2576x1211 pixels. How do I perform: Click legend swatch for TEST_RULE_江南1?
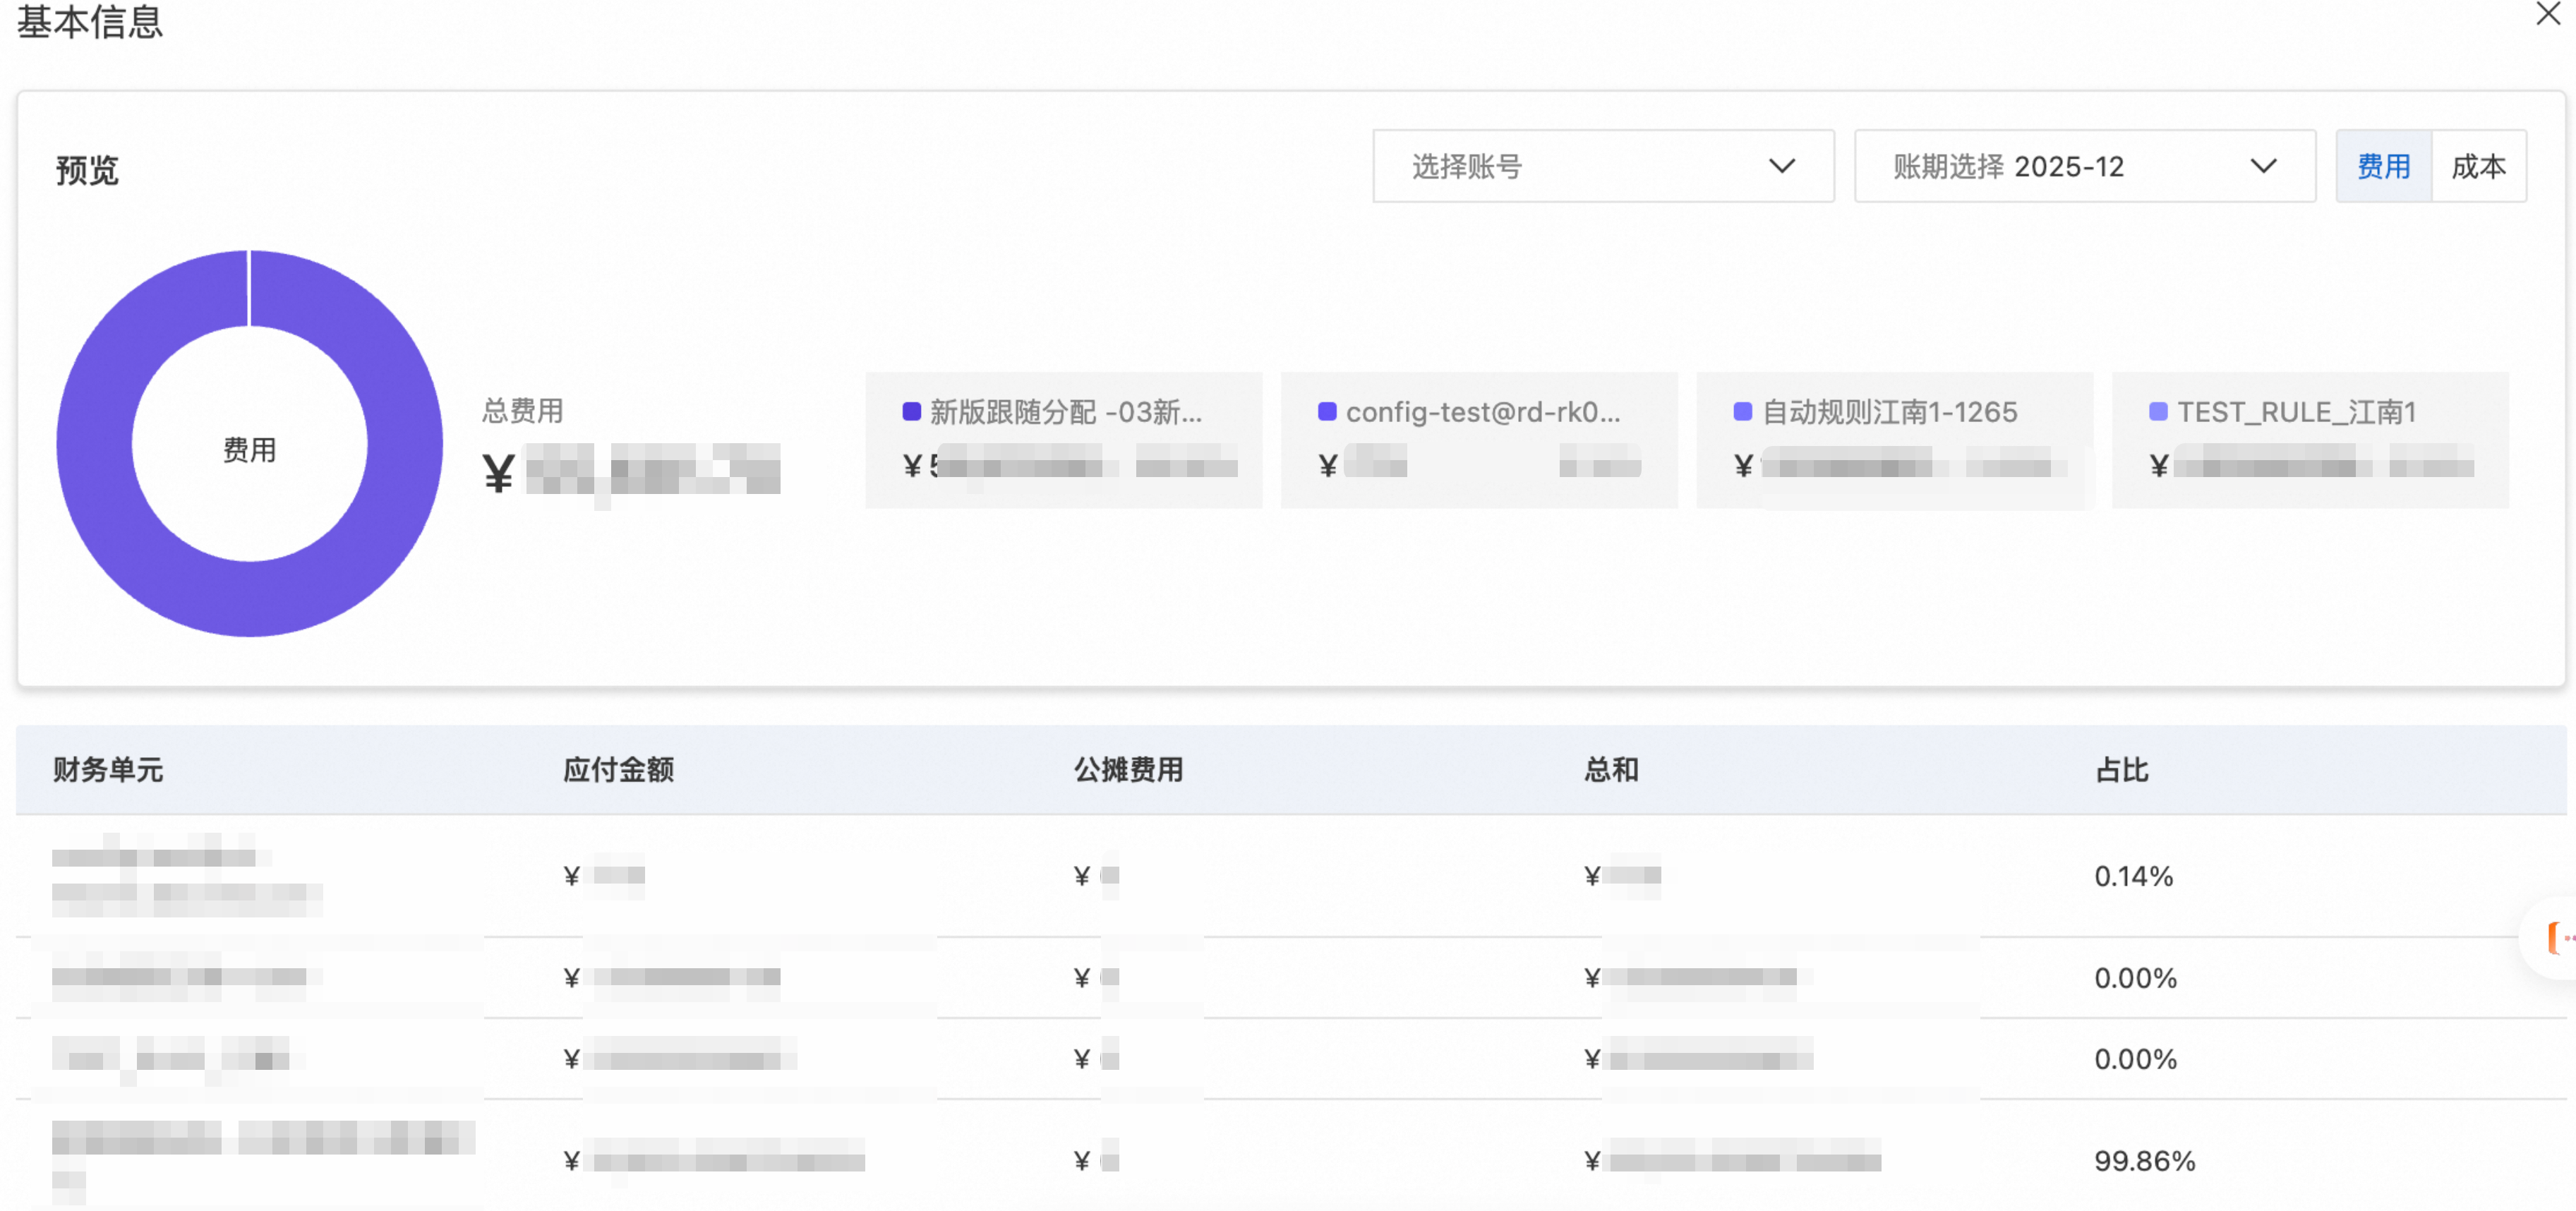2158,412
